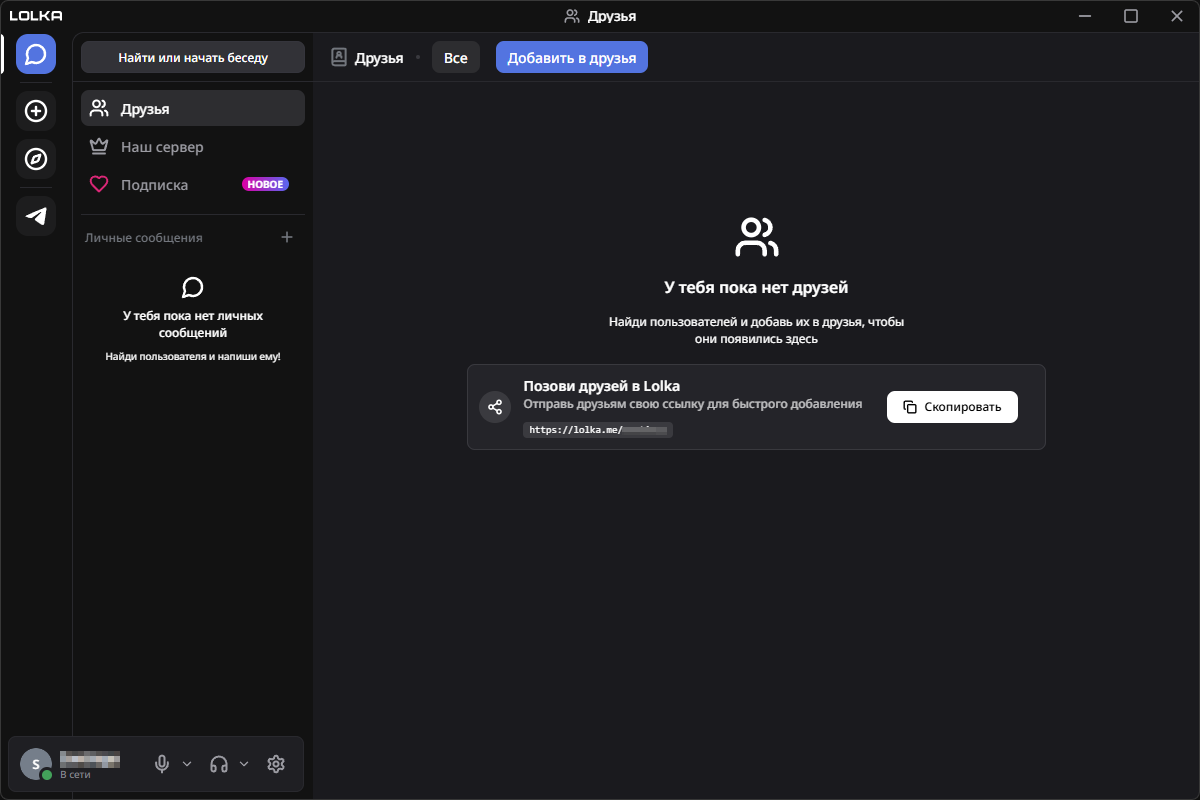Image resolution: width=1200 pixels, height=800 pixels.
Task: Expand headphones options arrow
Action: 244,764
